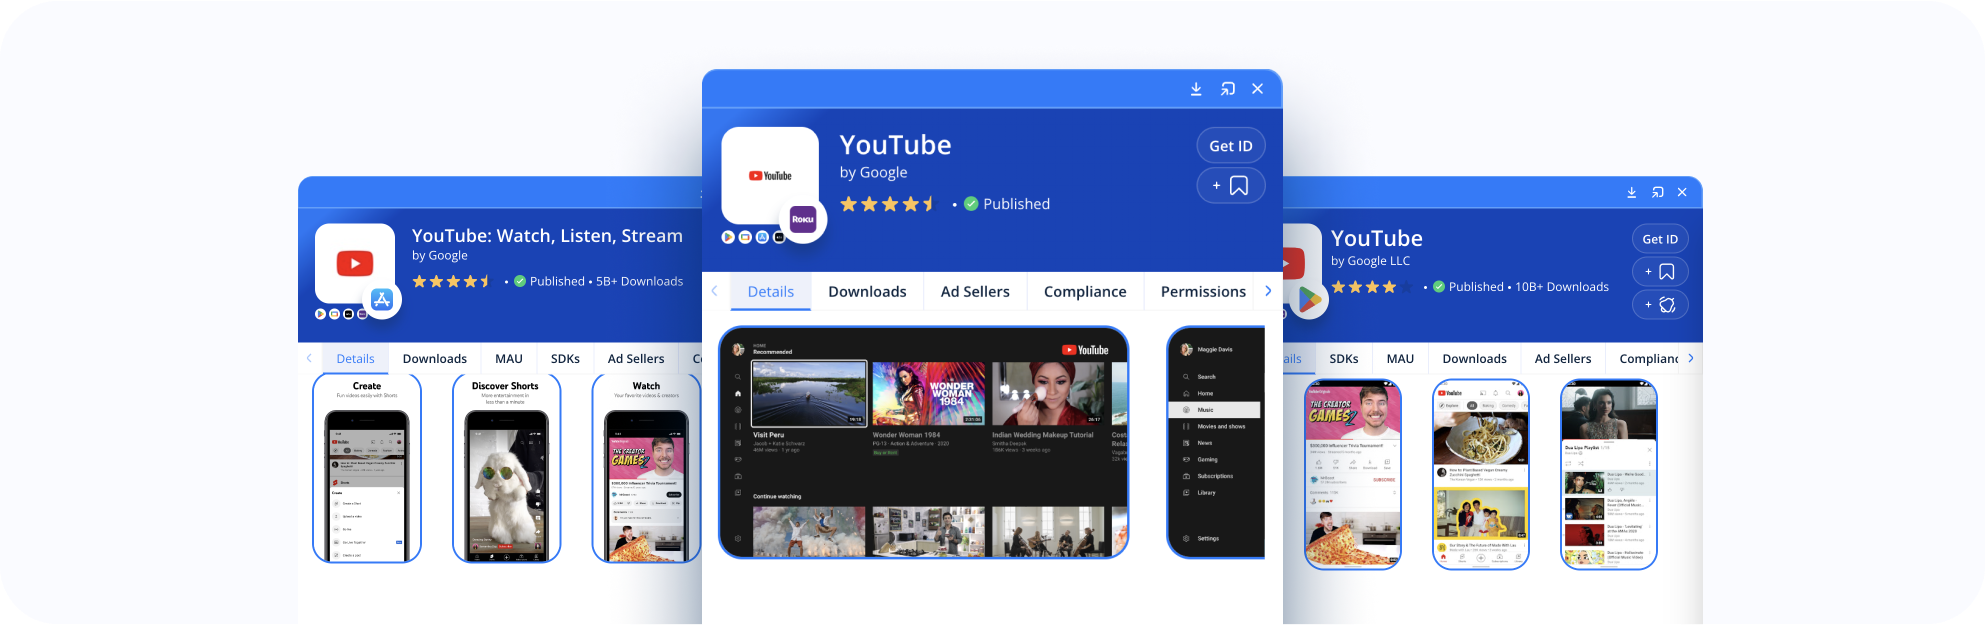
Task: Open the Discover Shorts screenshot in left window
Action: point(506,468)
